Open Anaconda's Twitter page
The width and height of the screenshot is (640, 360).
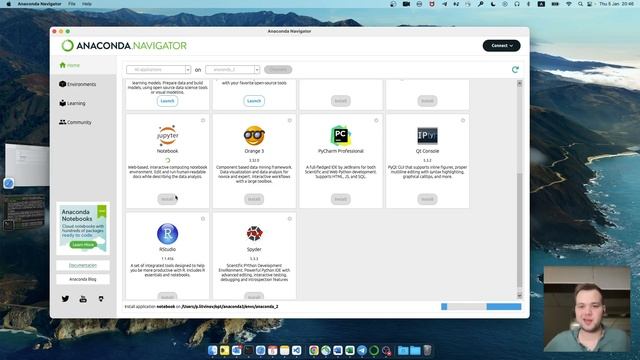[65, 299]
